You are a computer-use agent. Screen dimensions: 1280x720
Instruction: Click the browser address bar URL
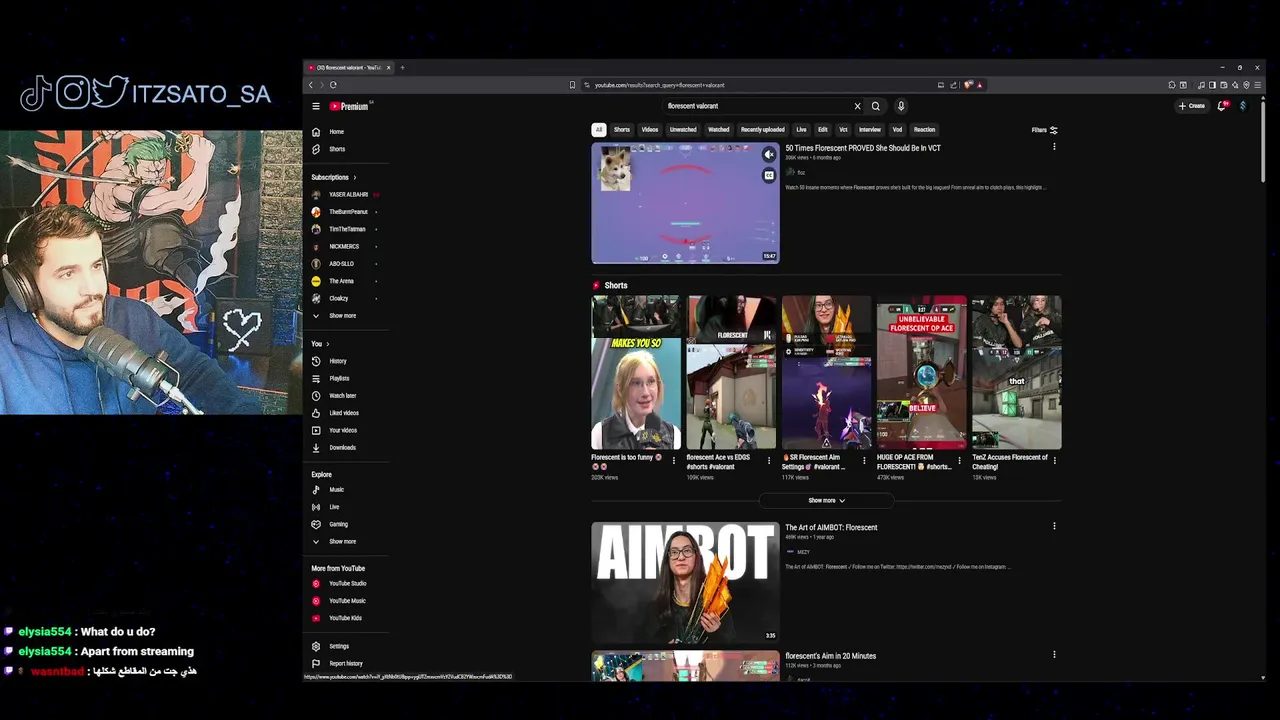660,85
